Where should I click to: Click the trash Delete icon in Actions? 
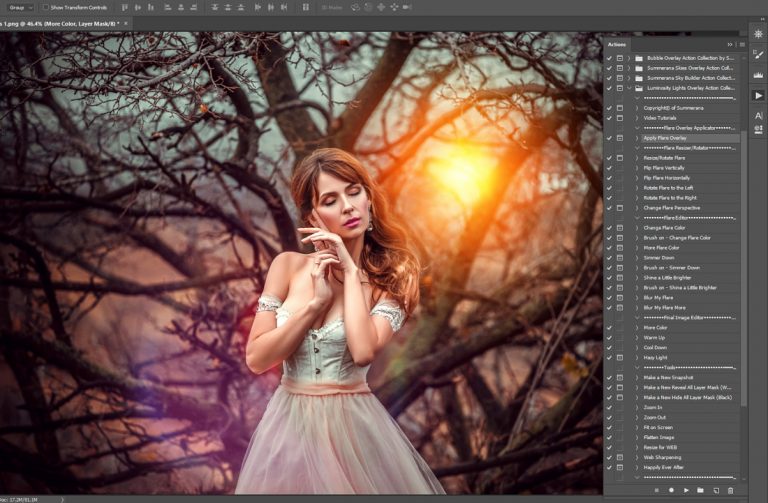730,490
